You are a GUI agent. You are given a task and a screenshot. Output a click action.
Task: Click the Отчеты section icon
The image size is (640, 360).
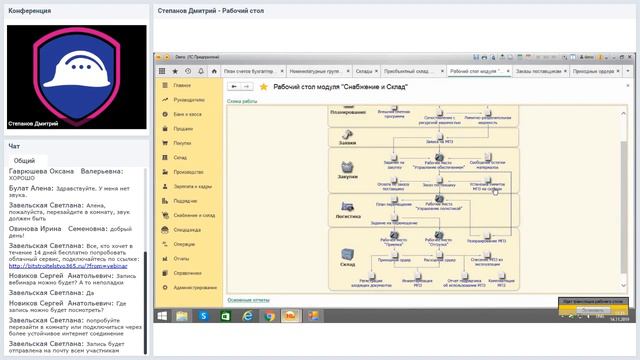click(165, 258)
